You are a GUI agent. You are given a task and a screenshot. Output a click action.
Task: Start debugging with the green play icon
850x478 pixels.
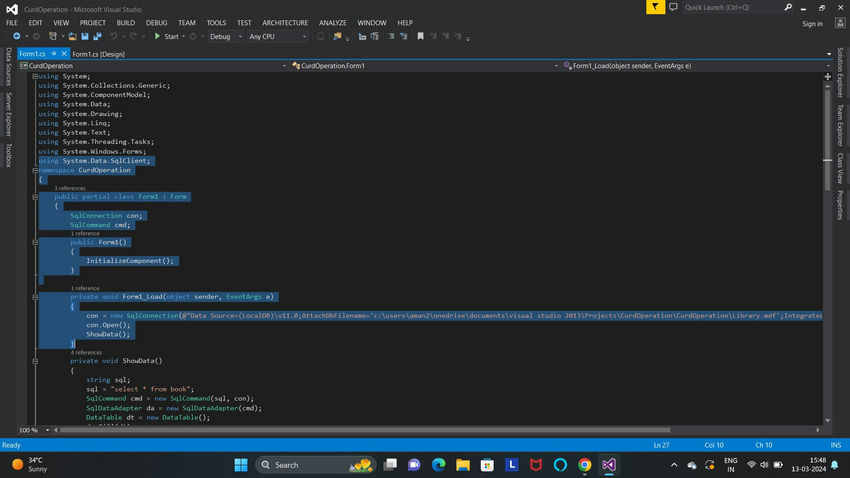(157, 36)
